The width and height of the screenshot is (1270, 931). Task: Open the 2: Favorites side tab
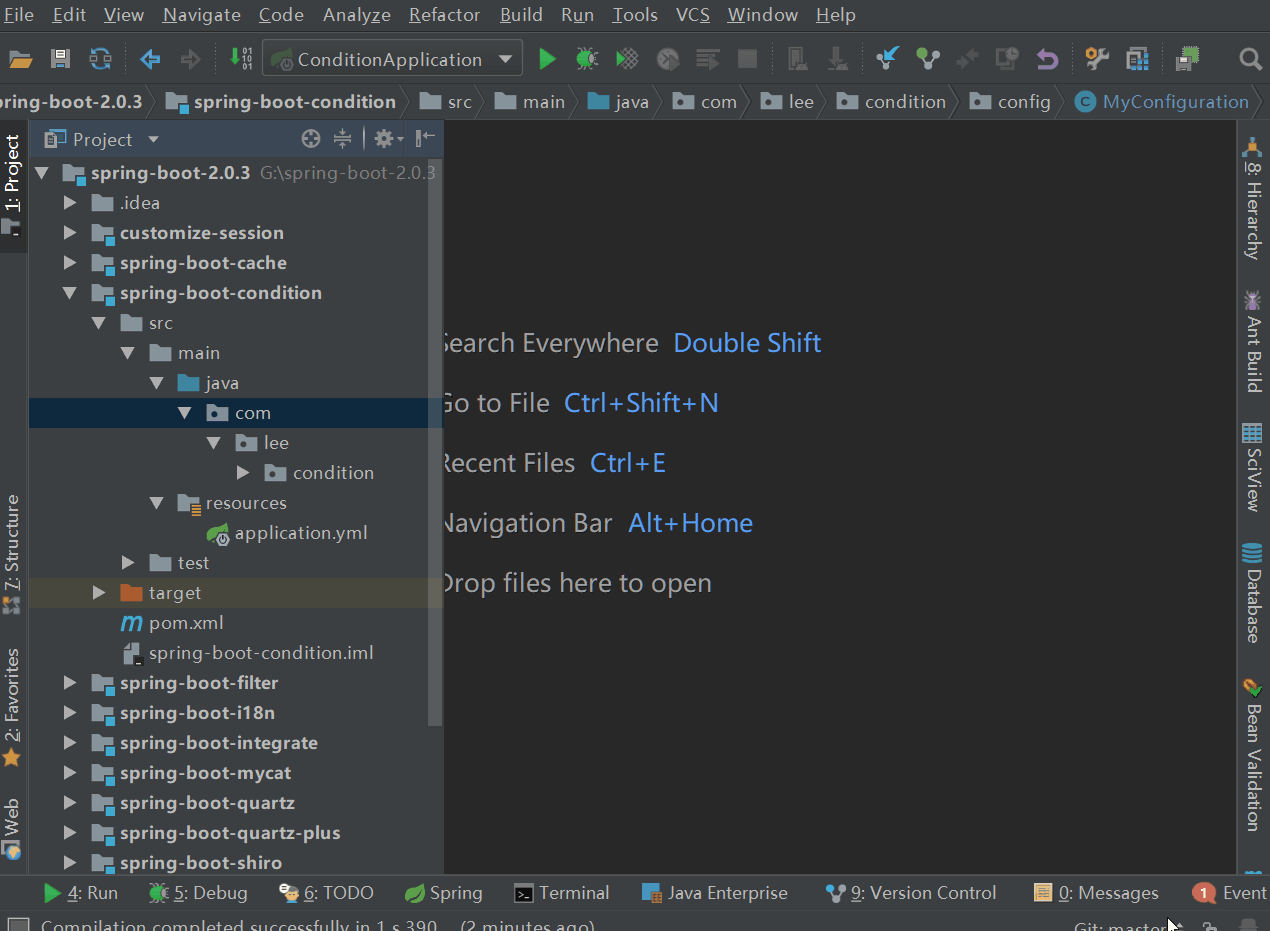tap(12, 706)
